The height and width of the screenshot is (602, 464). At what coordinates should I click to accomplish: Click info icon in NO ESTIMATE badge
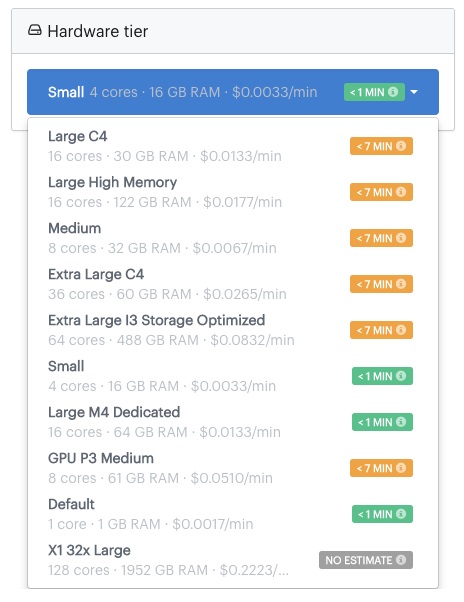click(x=401, y=560)
